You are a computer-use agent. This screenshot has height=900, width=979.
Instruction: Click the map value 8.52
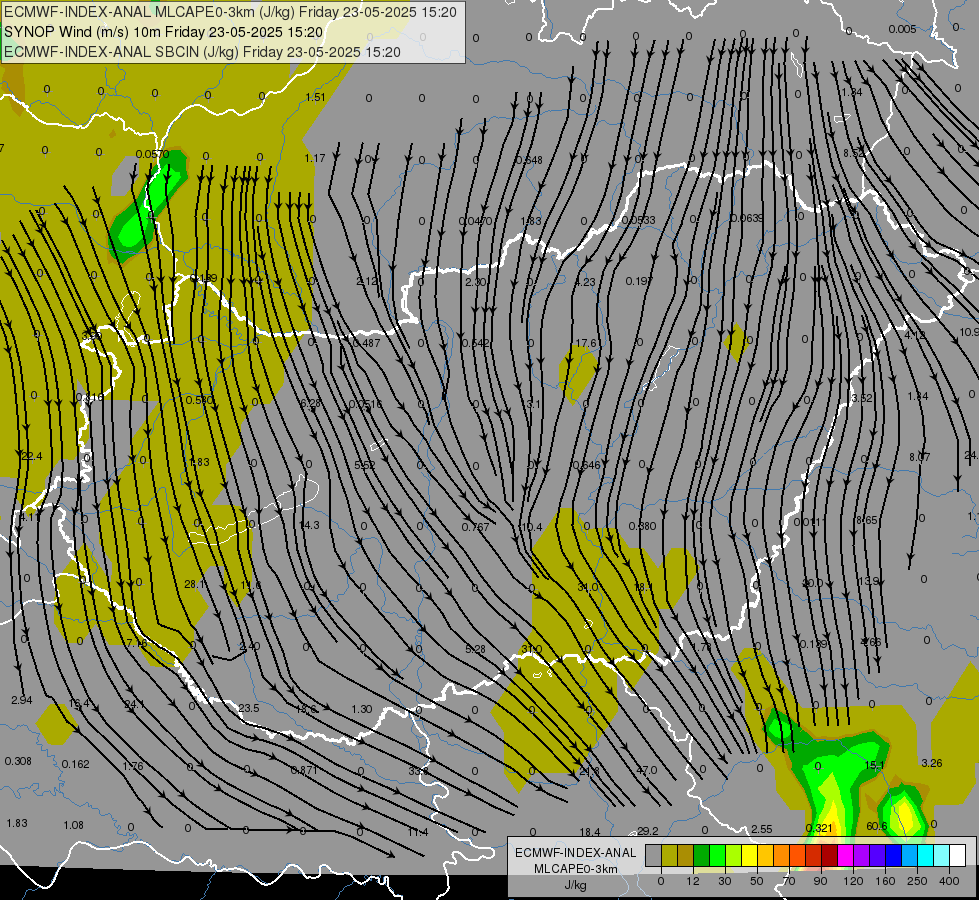point(854,153)
